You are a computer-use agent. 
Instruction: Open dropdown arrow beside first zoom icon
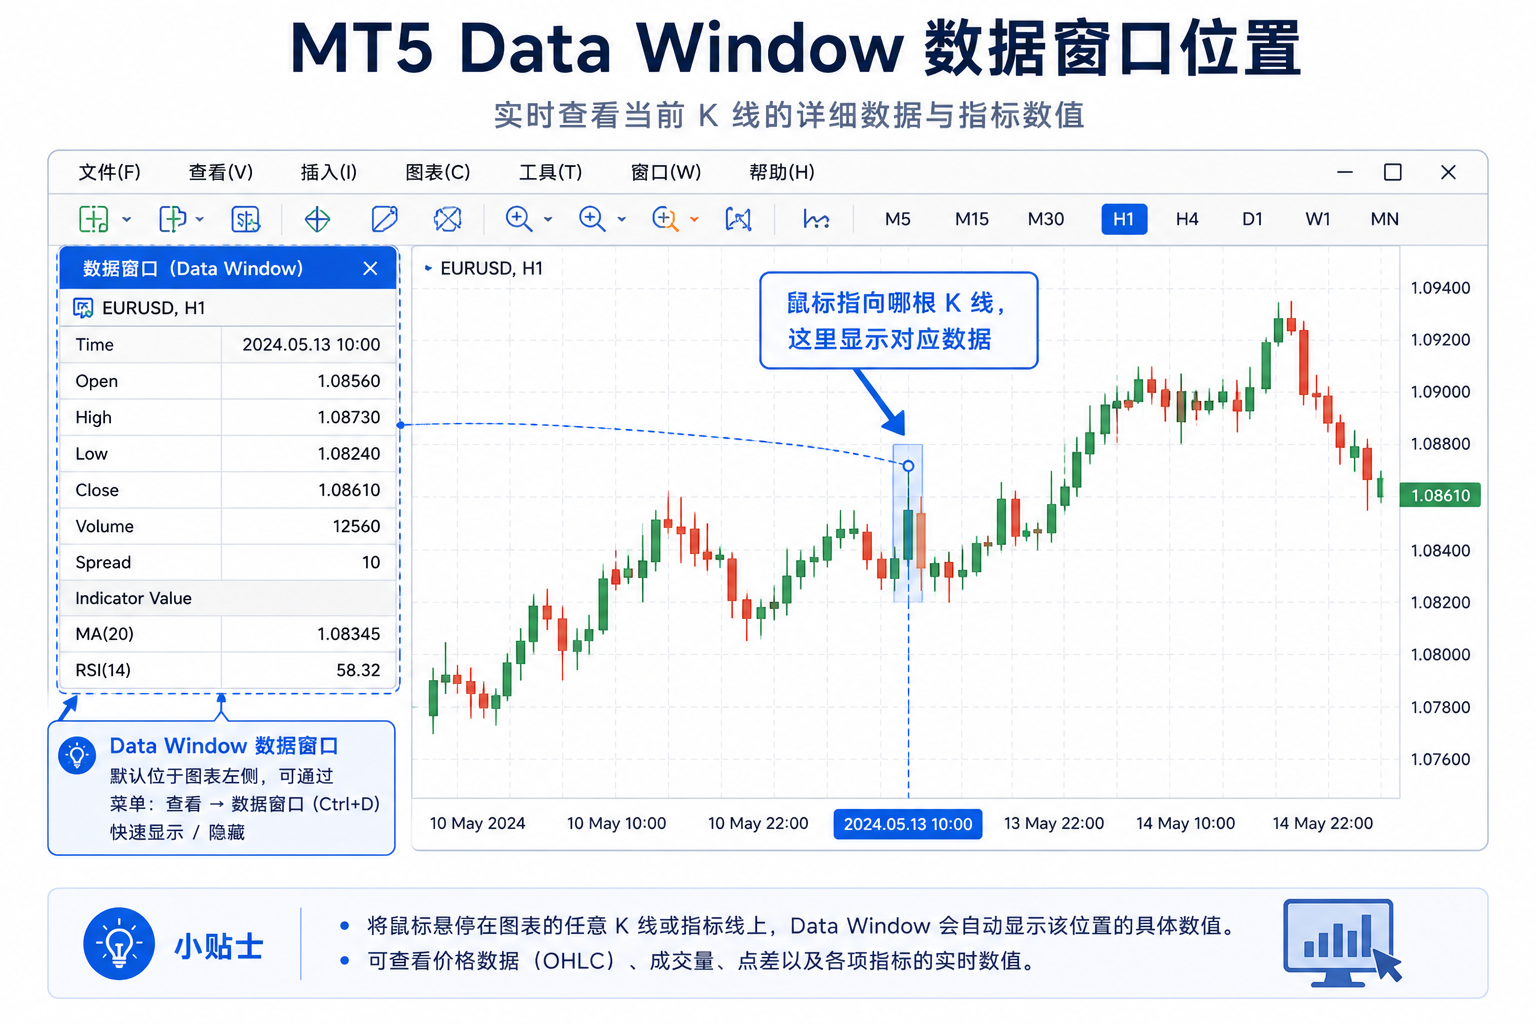tap(548, 219)
